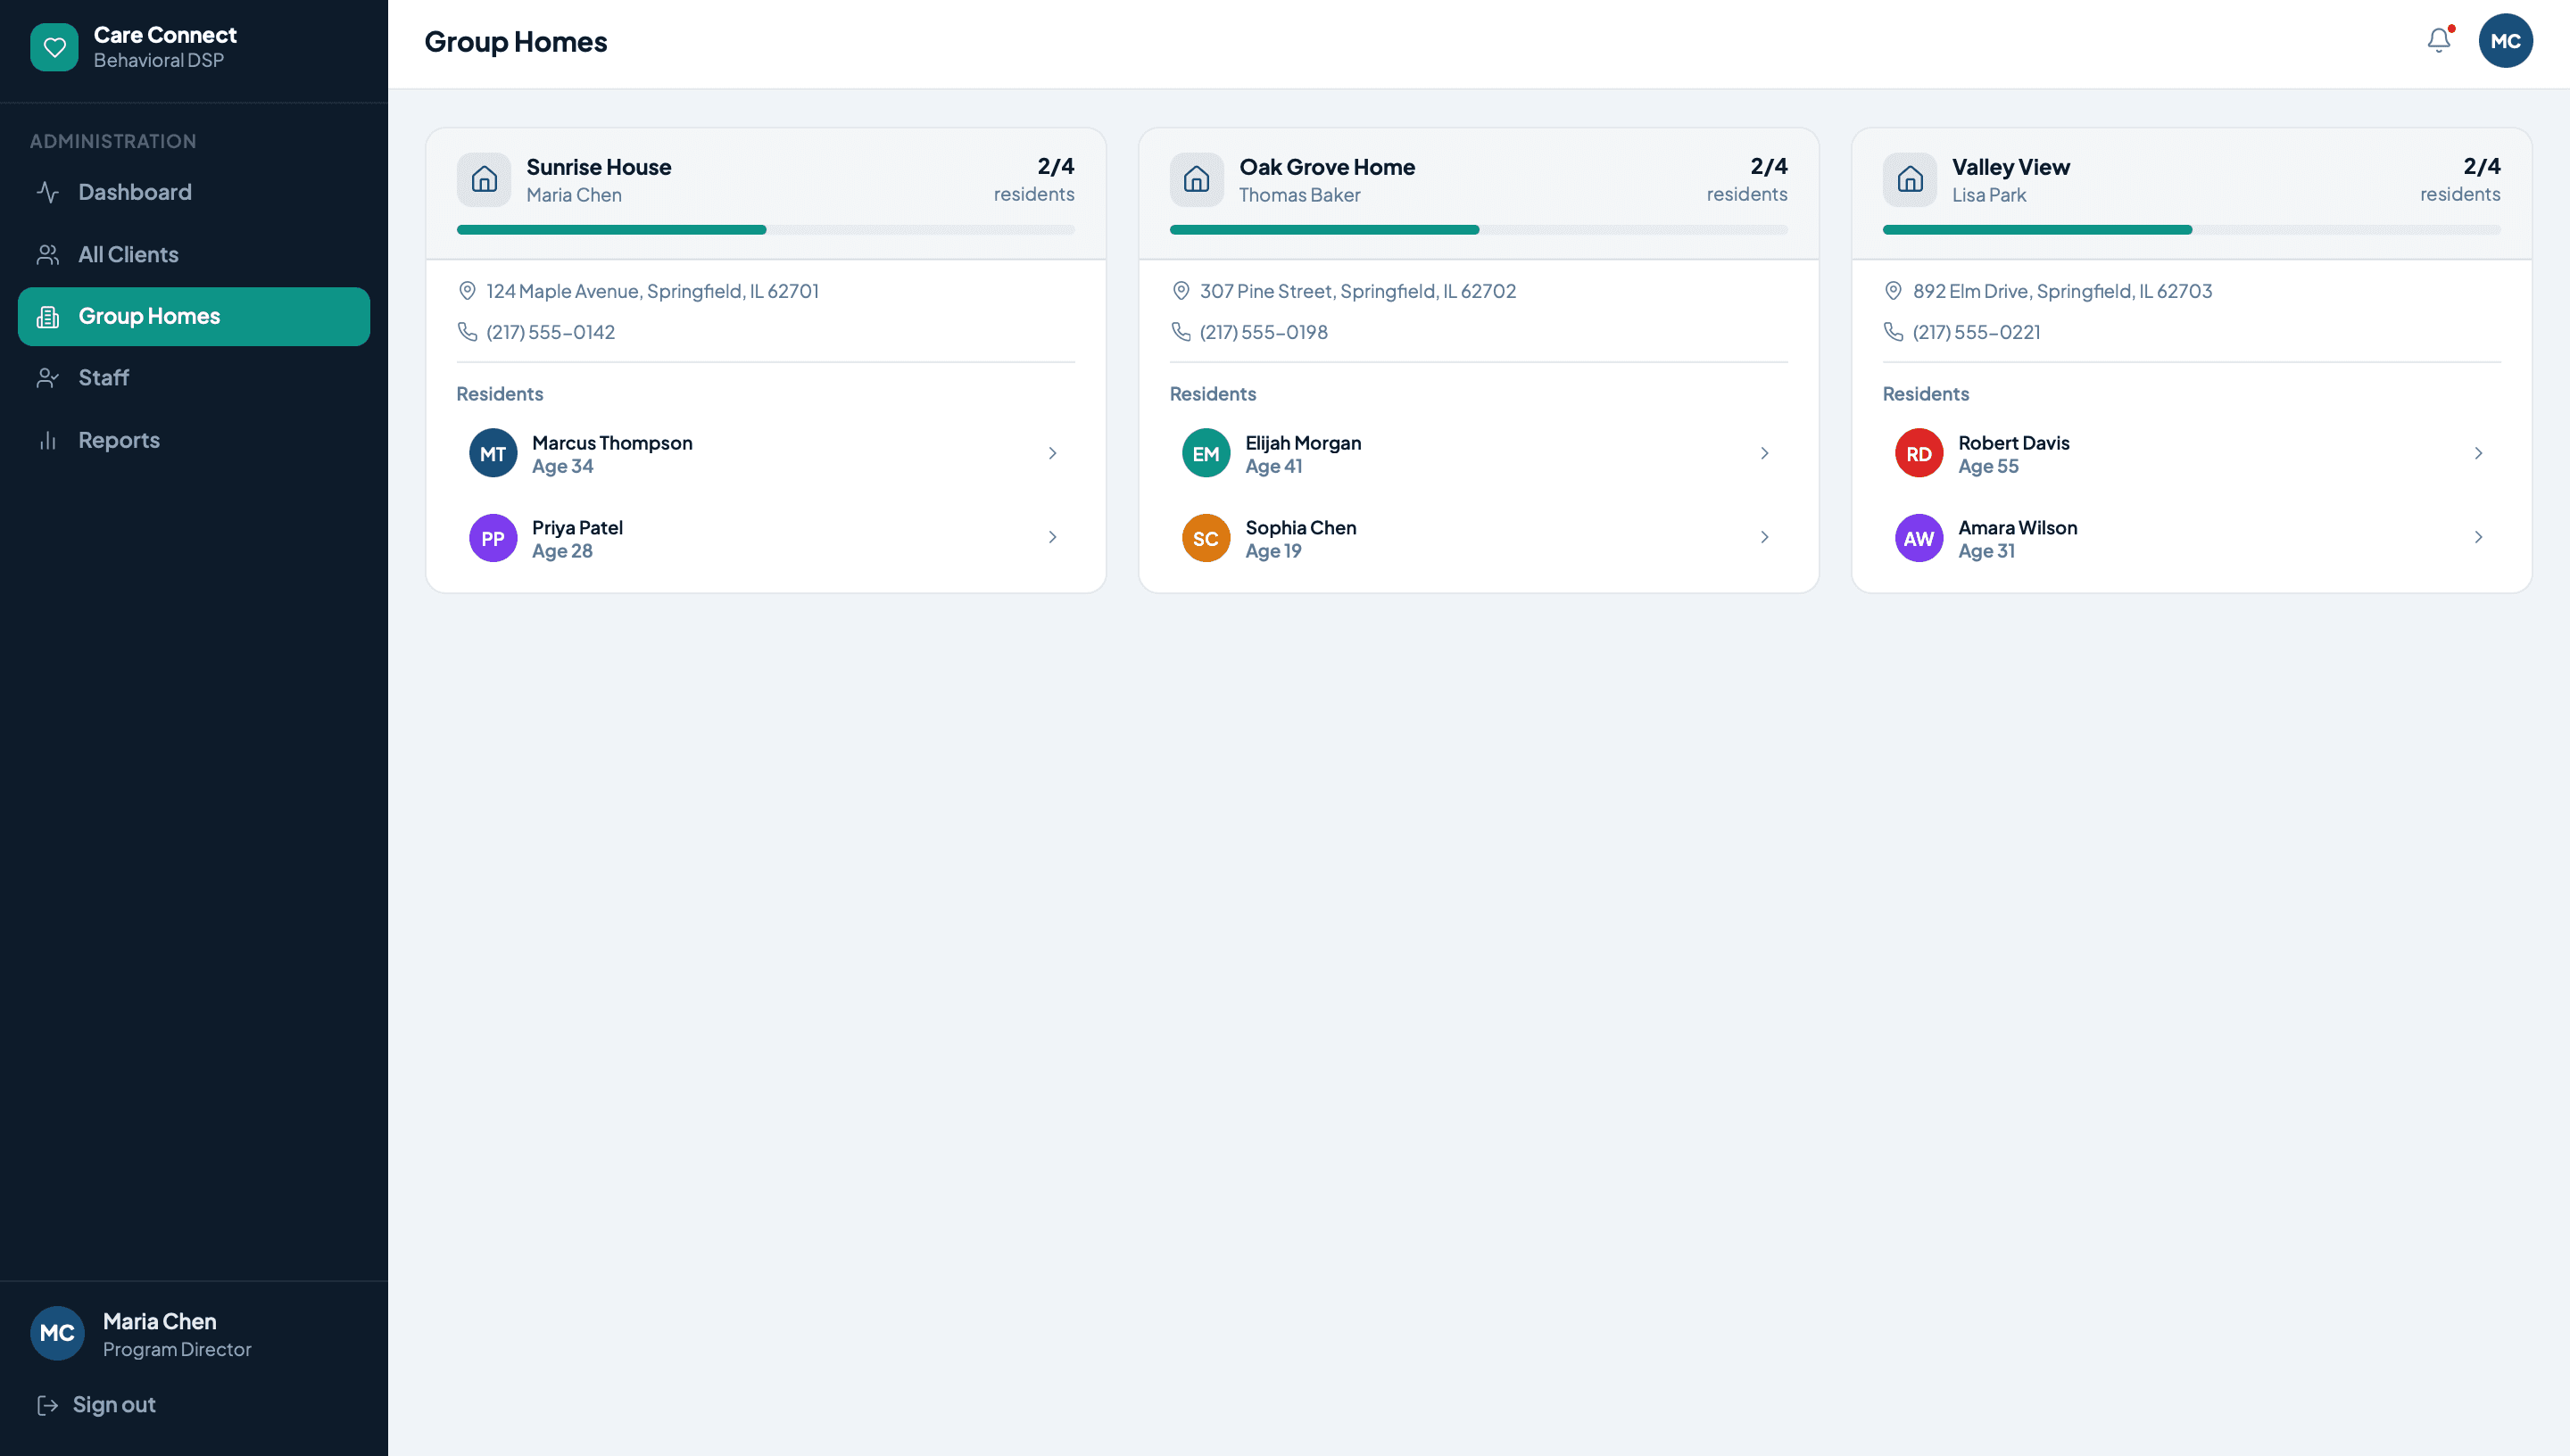Expand Amara Wilson's row chevron

2478,538
